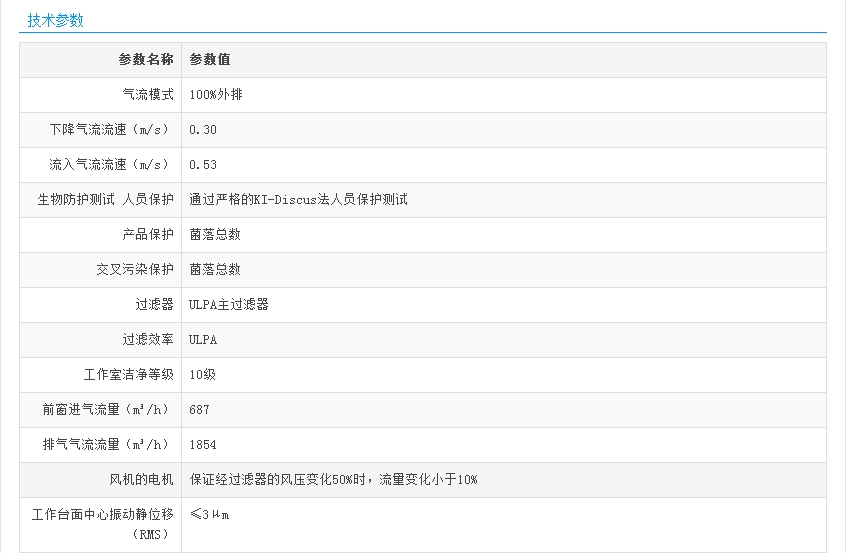This screenshot has width=846, height=553.
Task: Select the ULPA主过滤器 value
Action: [229, 305]
